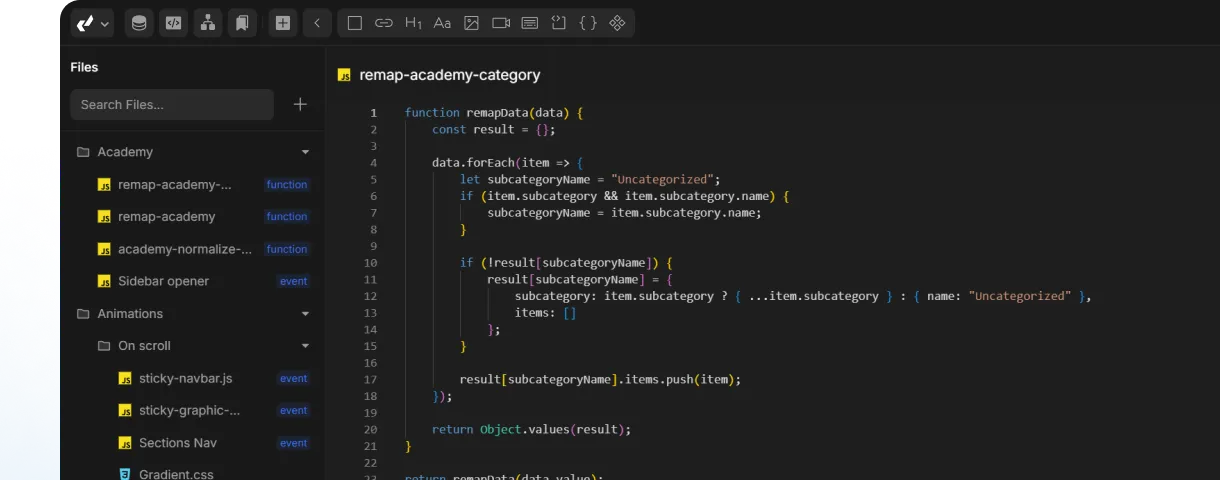Click the event badge on Sidebar opener
The height and width of the screenshot is (480, 1220).
(x=294, y=281)
